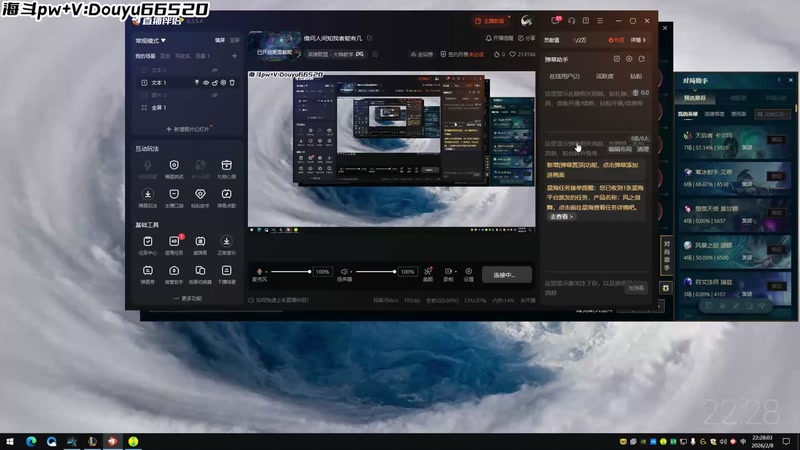800x450 pixels.
Task: Click the 分享 share button
Action: point(527,38)
